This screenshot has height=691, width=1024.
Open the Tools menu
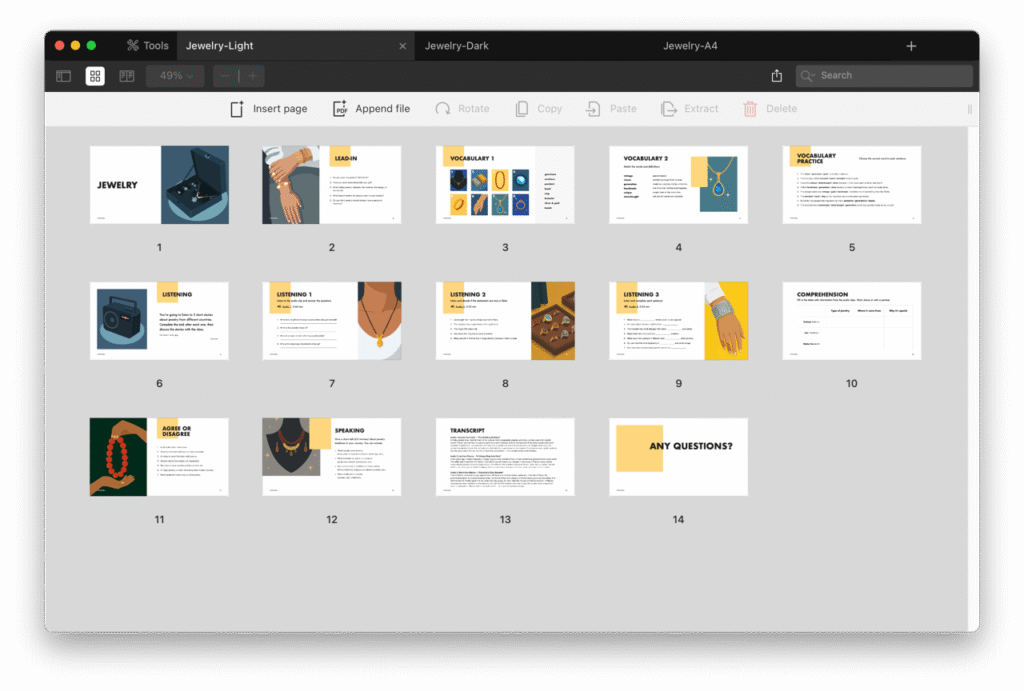[x=147, y=46]
